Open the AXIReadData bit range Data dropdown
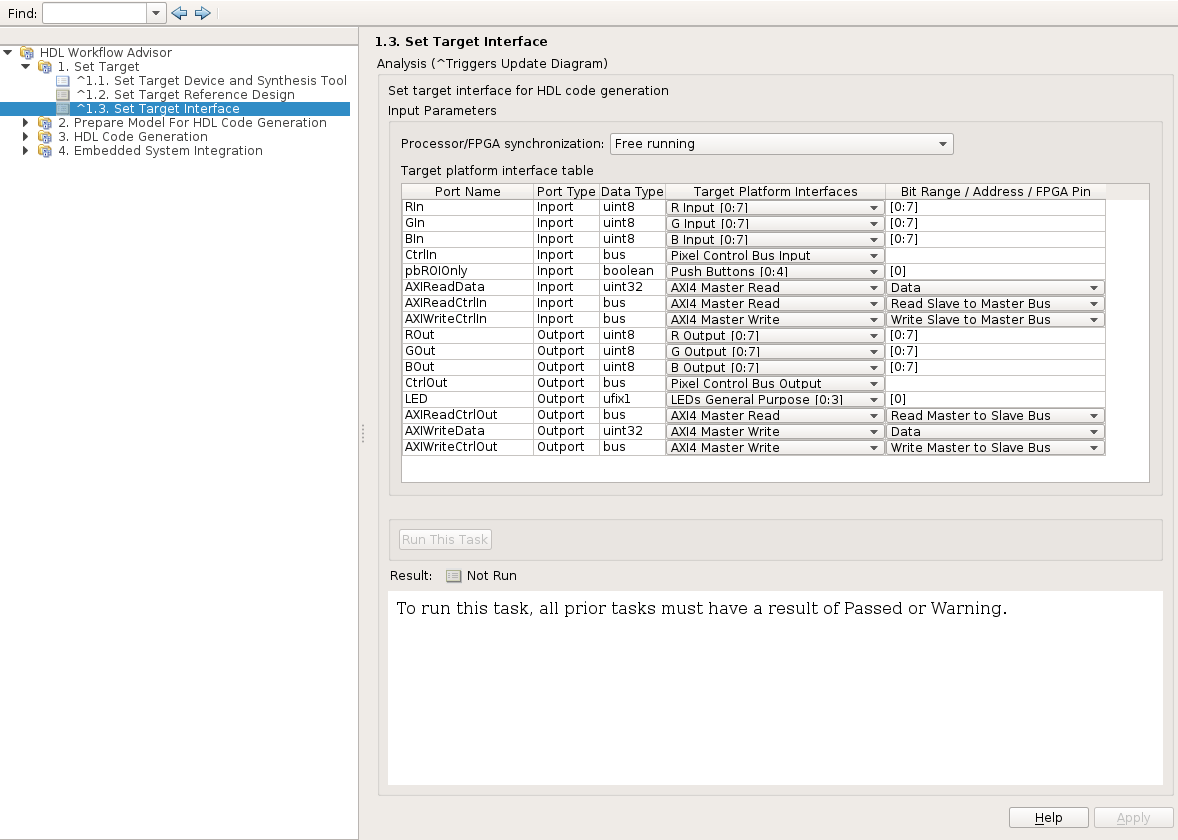Screen dimensions: 1178x840 (x=995, y=288)
